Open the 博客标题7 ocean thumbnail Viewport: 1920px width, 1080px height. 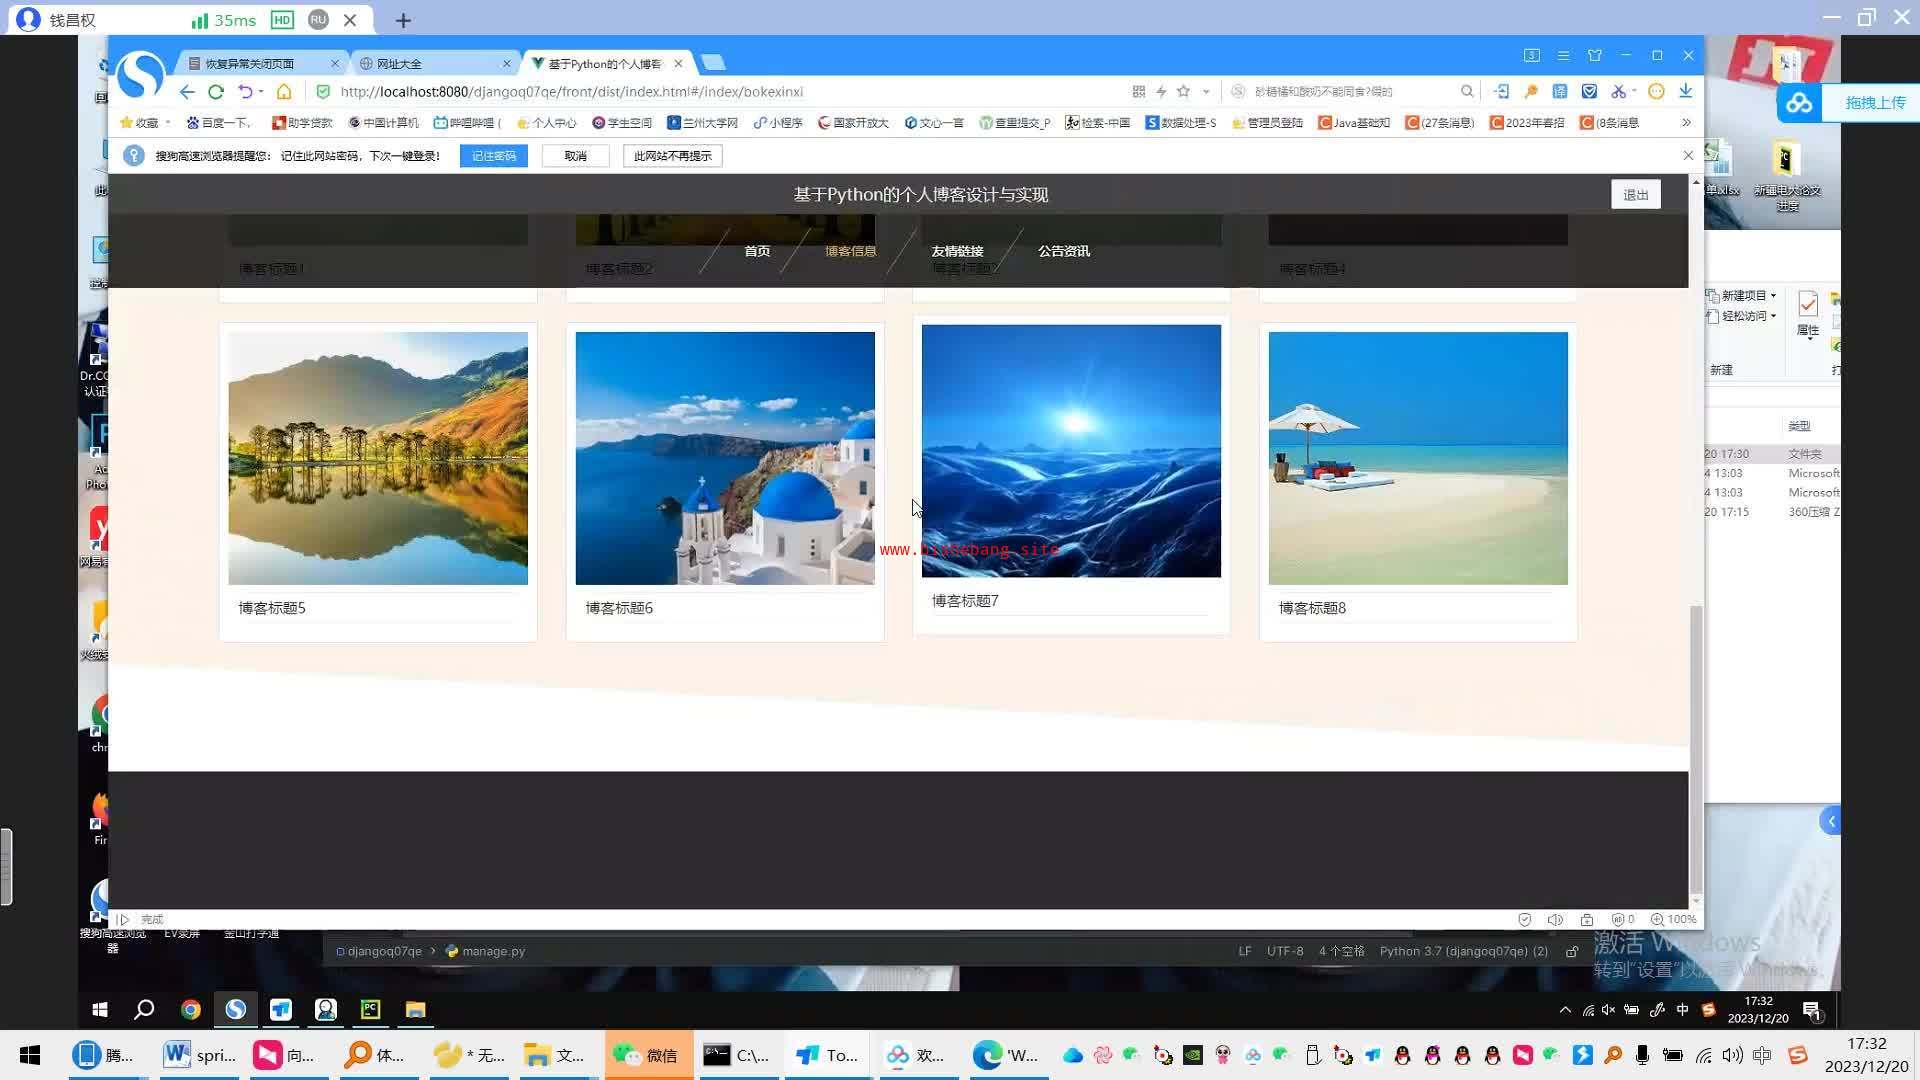tap(1071, 450)
